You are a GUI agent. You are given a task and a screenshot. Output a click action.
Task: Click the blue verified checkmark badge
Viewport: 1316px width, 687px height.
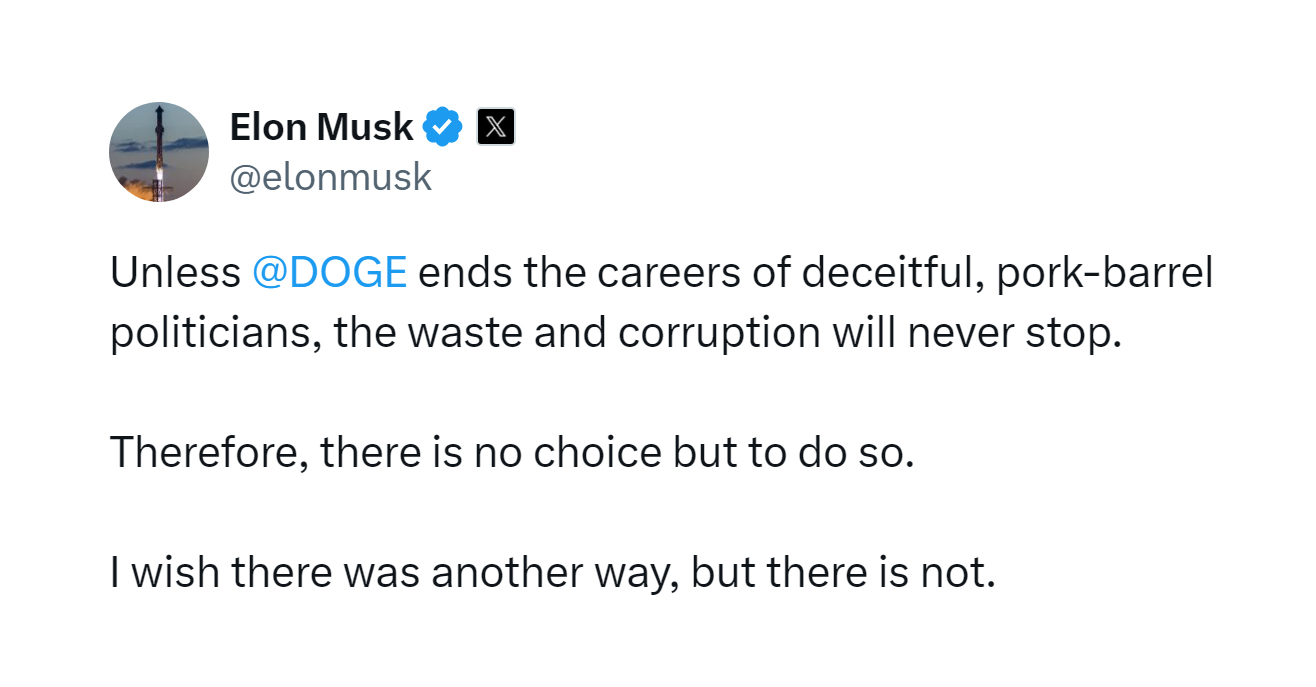coord(443,127)
